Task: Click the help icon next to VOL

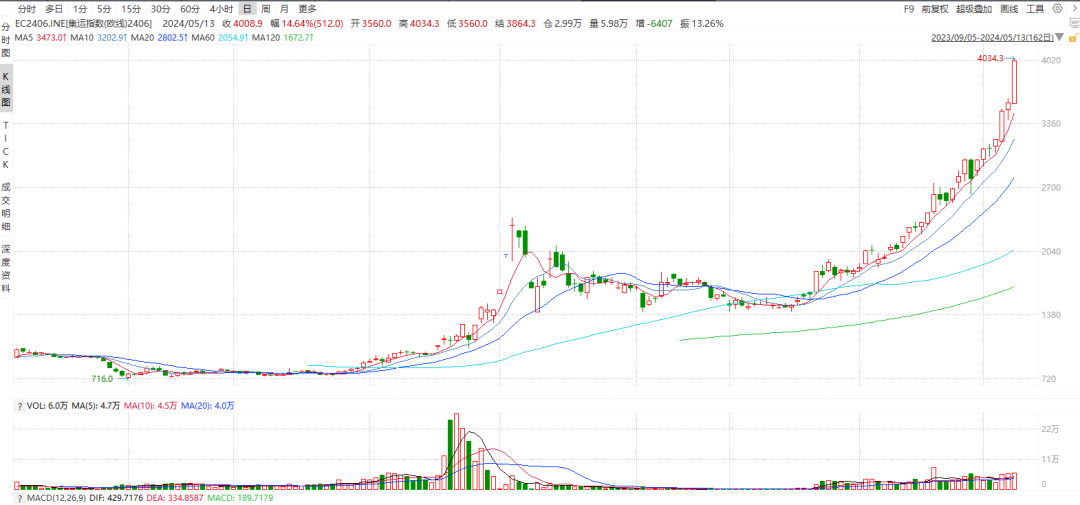Action: coord(19,406)
